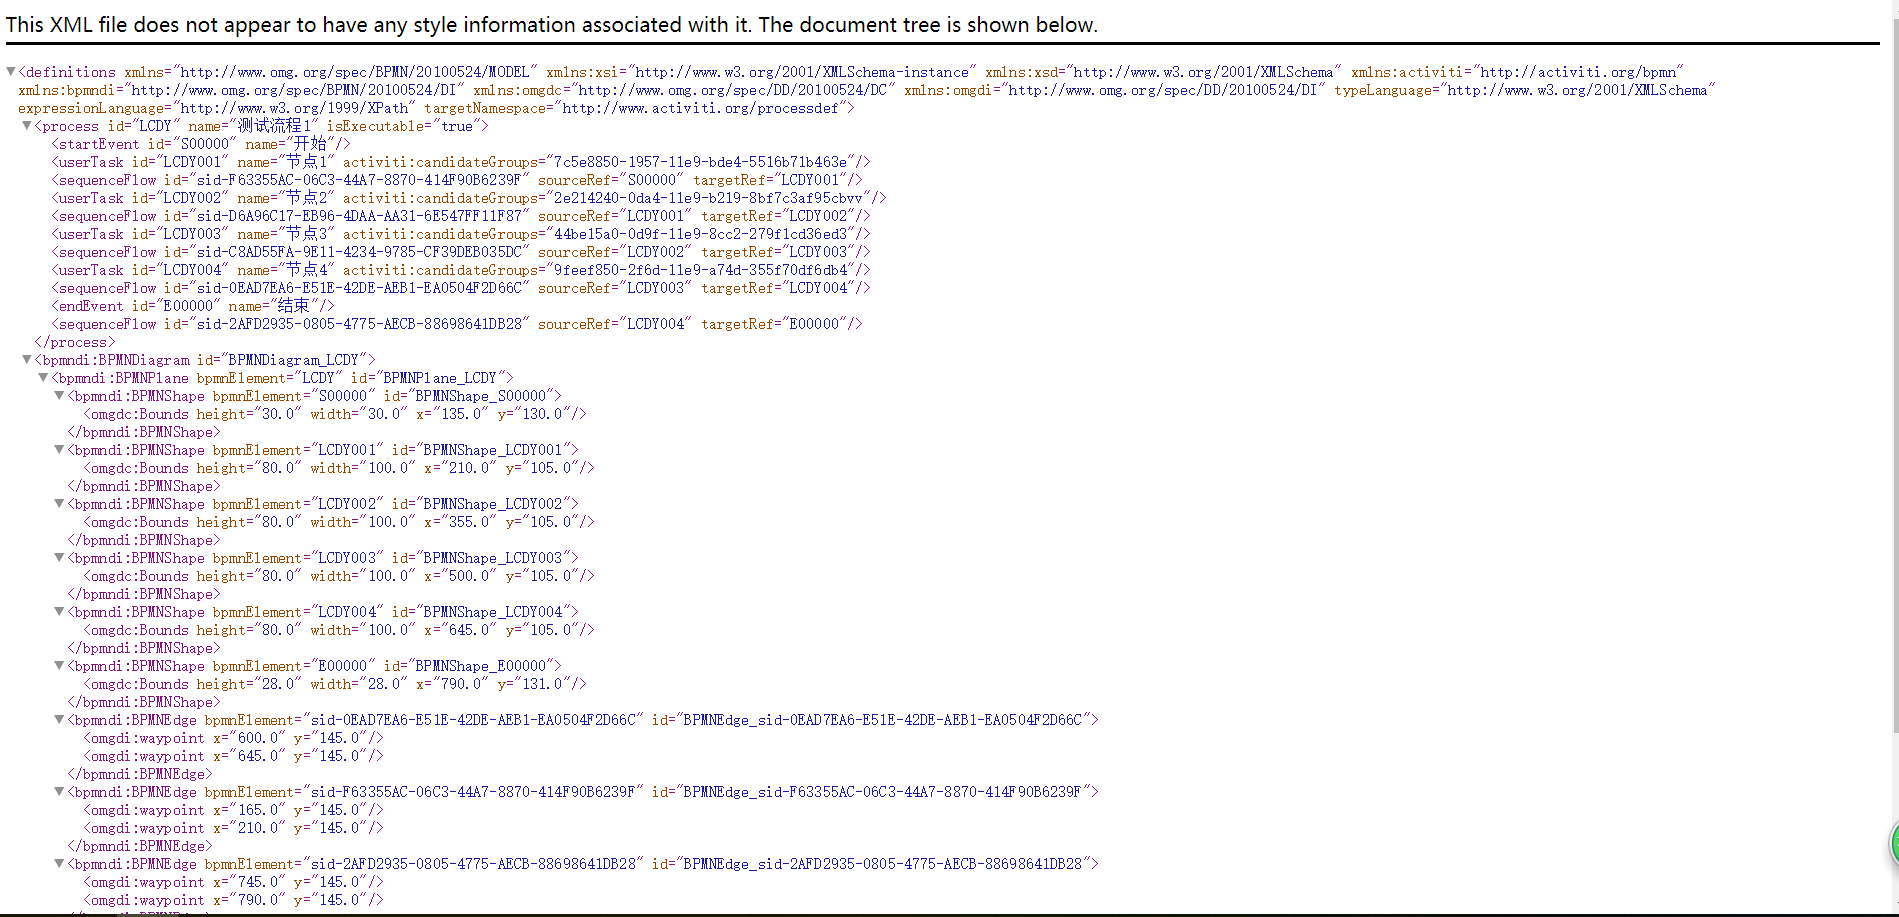Click sequenceFlow with targetRef LCDY004
The width and height of the screenshot is (1899, 917).
coord(461,288)
